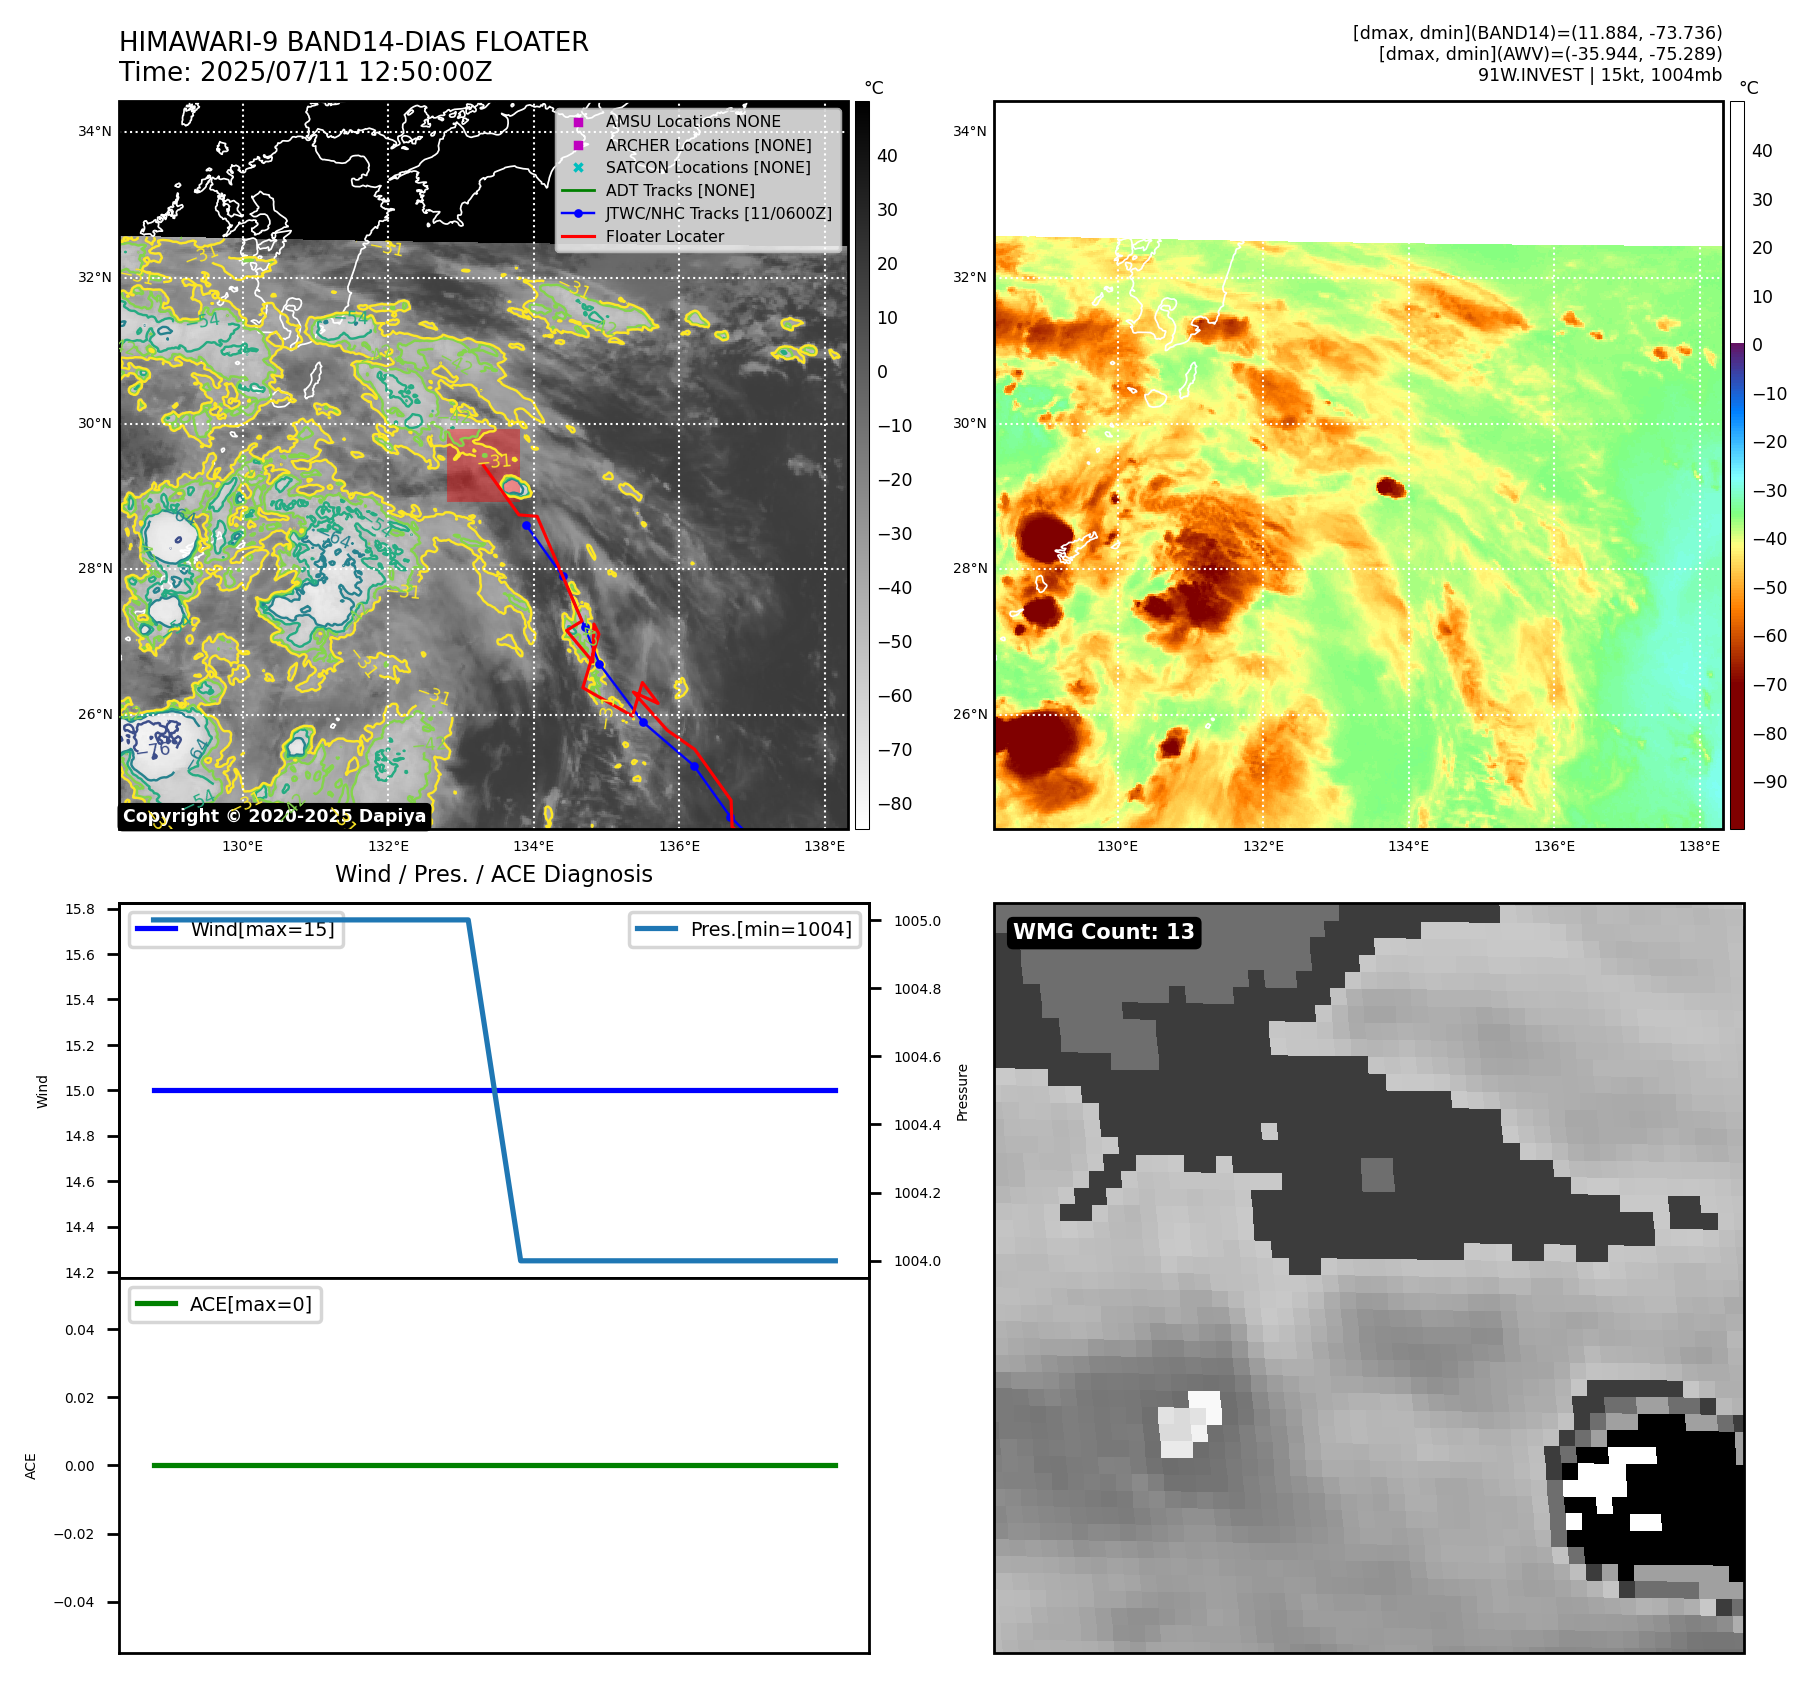
Task: Click the Wind / Pres. / ACE Diagnosis title
Action: 494,874
